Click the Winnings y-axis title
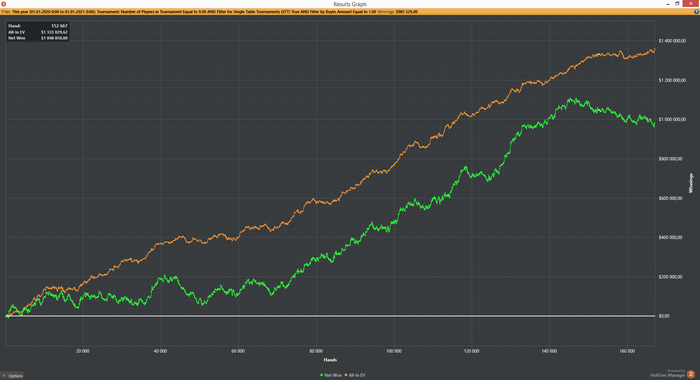The width and height of the screenshot is (700, 380). 691,183
